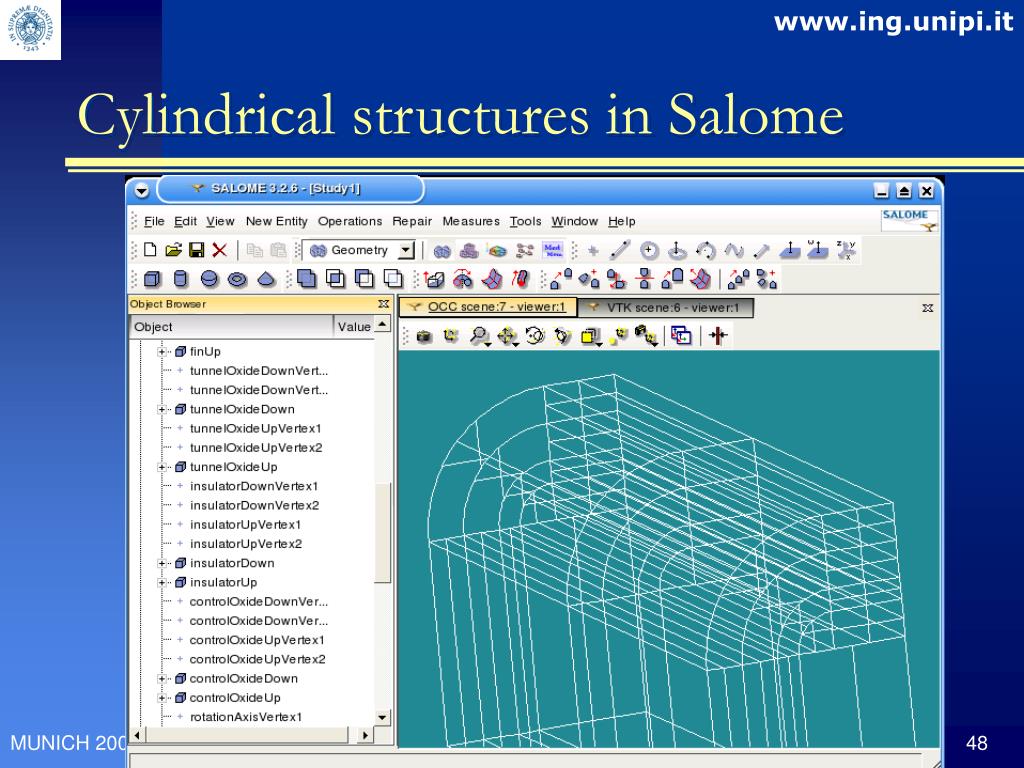Open the Operations menu
This screenshot has width=1024, height=768.
(x=350, y=221)
